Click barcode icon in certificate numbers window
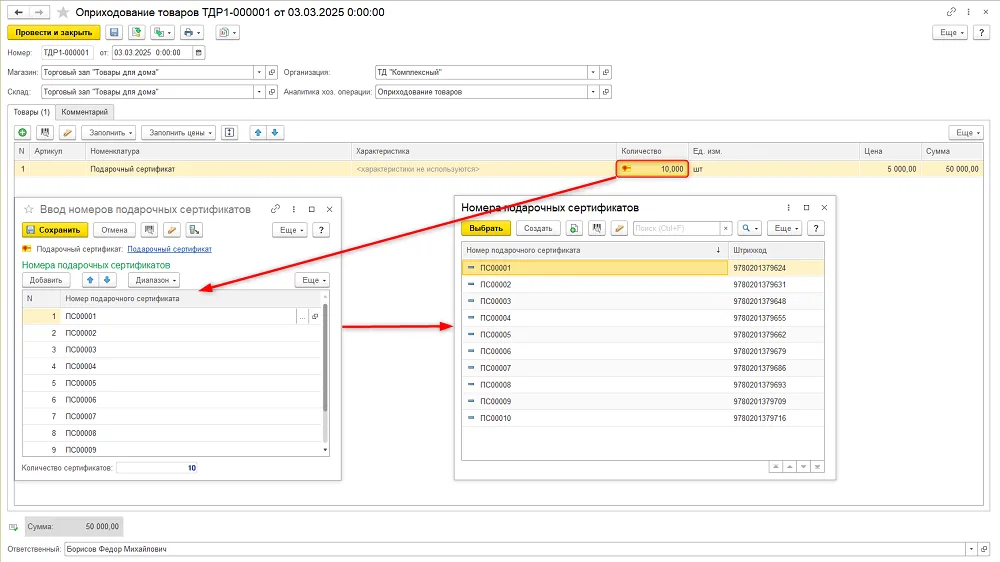This screenshot has width=1000, height=562. tap(596, 228)
